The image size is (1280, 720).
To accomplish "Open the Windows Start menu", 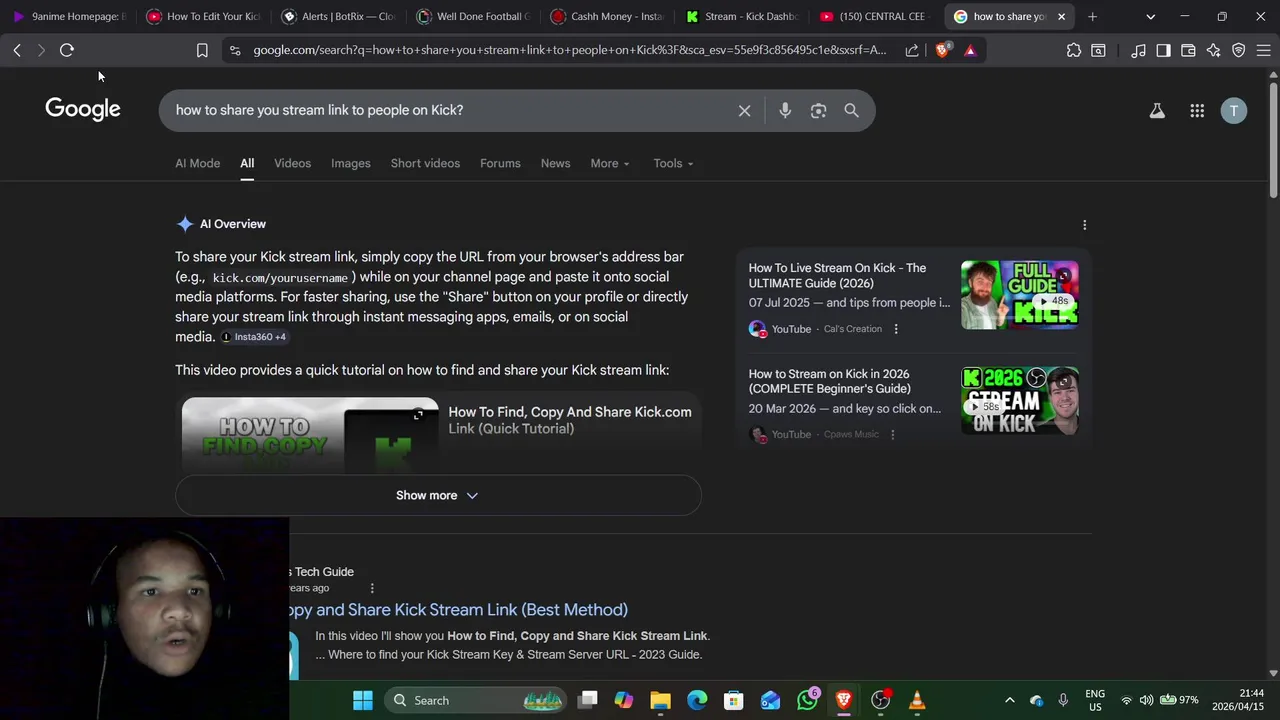I will click(x=363, y=700).
